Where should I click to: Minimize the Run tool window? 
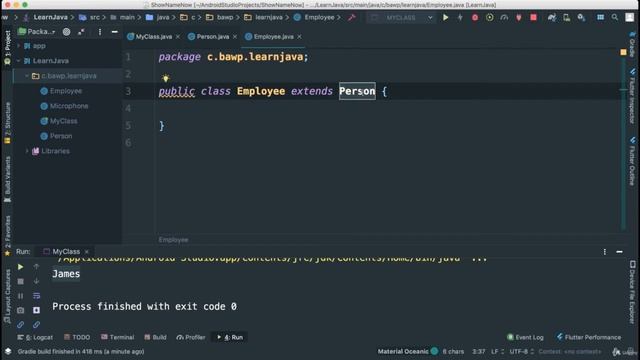click(x=619, y=252)
